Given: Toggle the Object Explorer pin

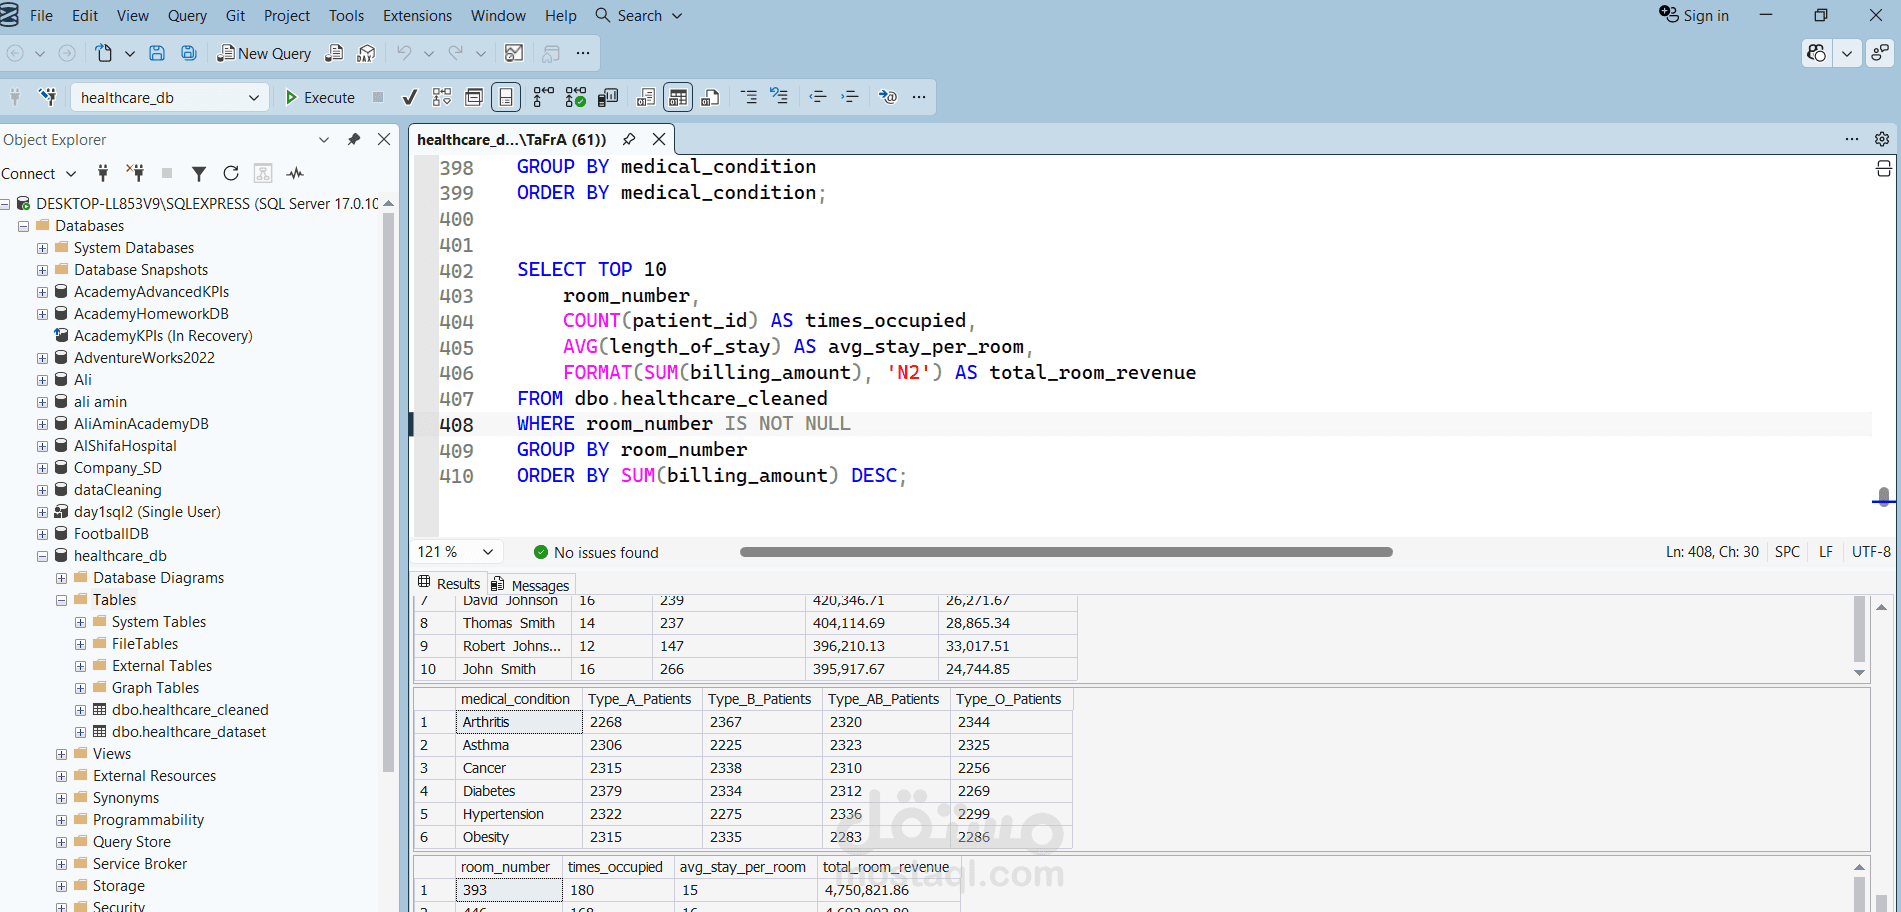Looking at the screenshot, I should pyautogui.click(x=353, y=139).
